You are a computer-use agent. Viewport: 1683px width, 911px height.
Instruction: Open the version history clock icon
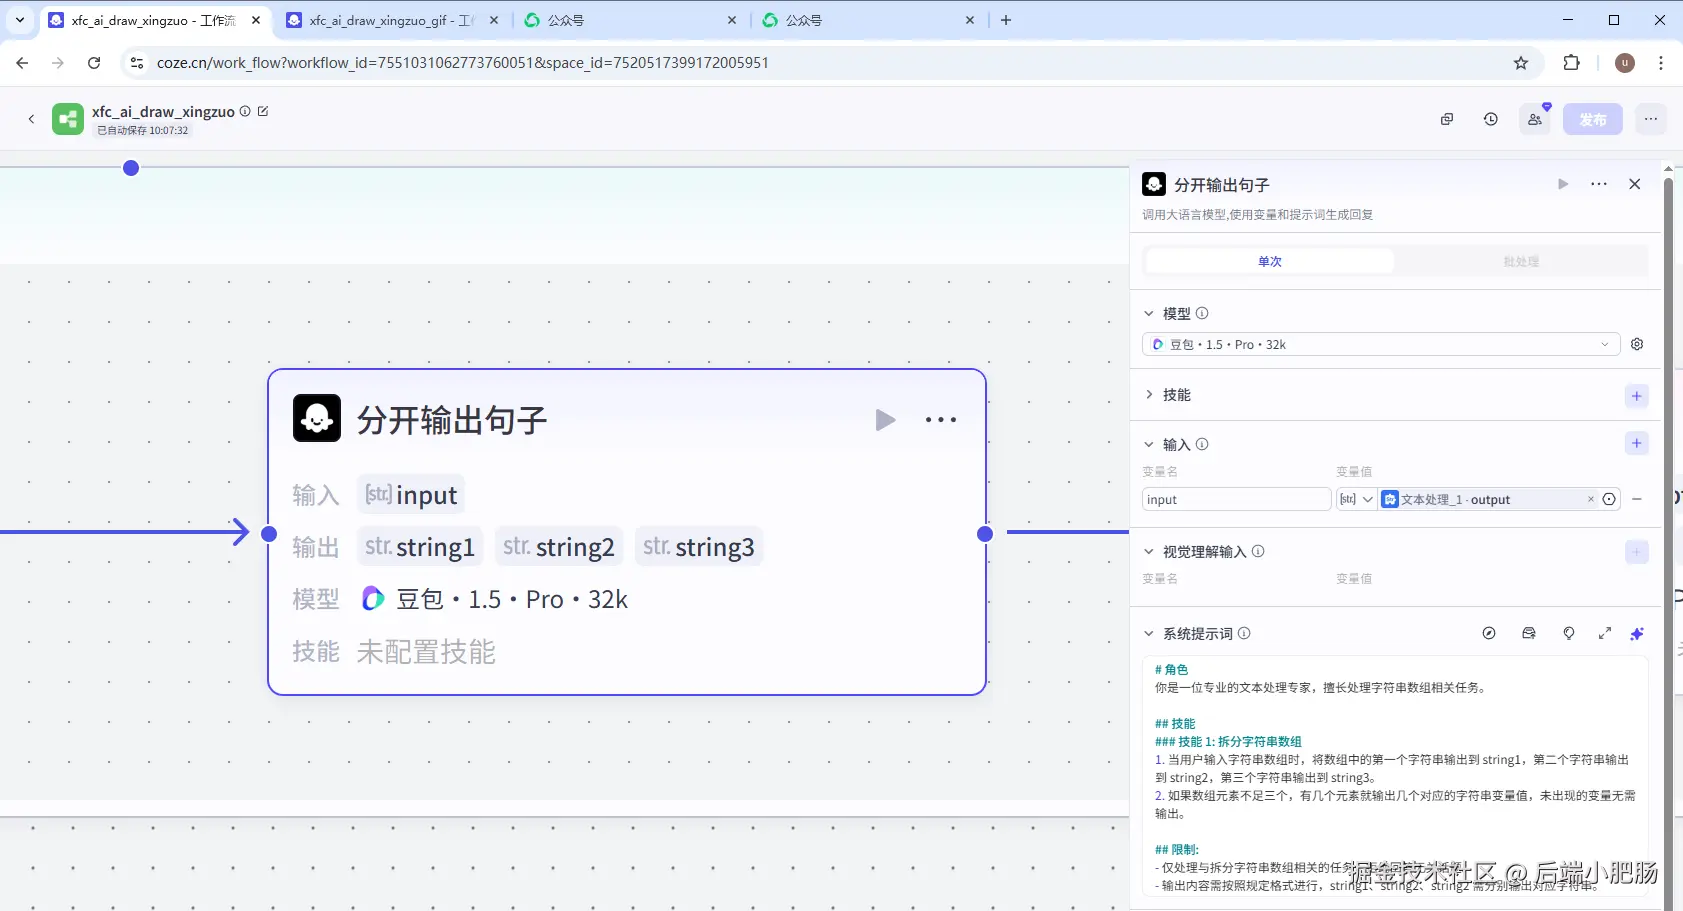click(x=1490, y=119)
